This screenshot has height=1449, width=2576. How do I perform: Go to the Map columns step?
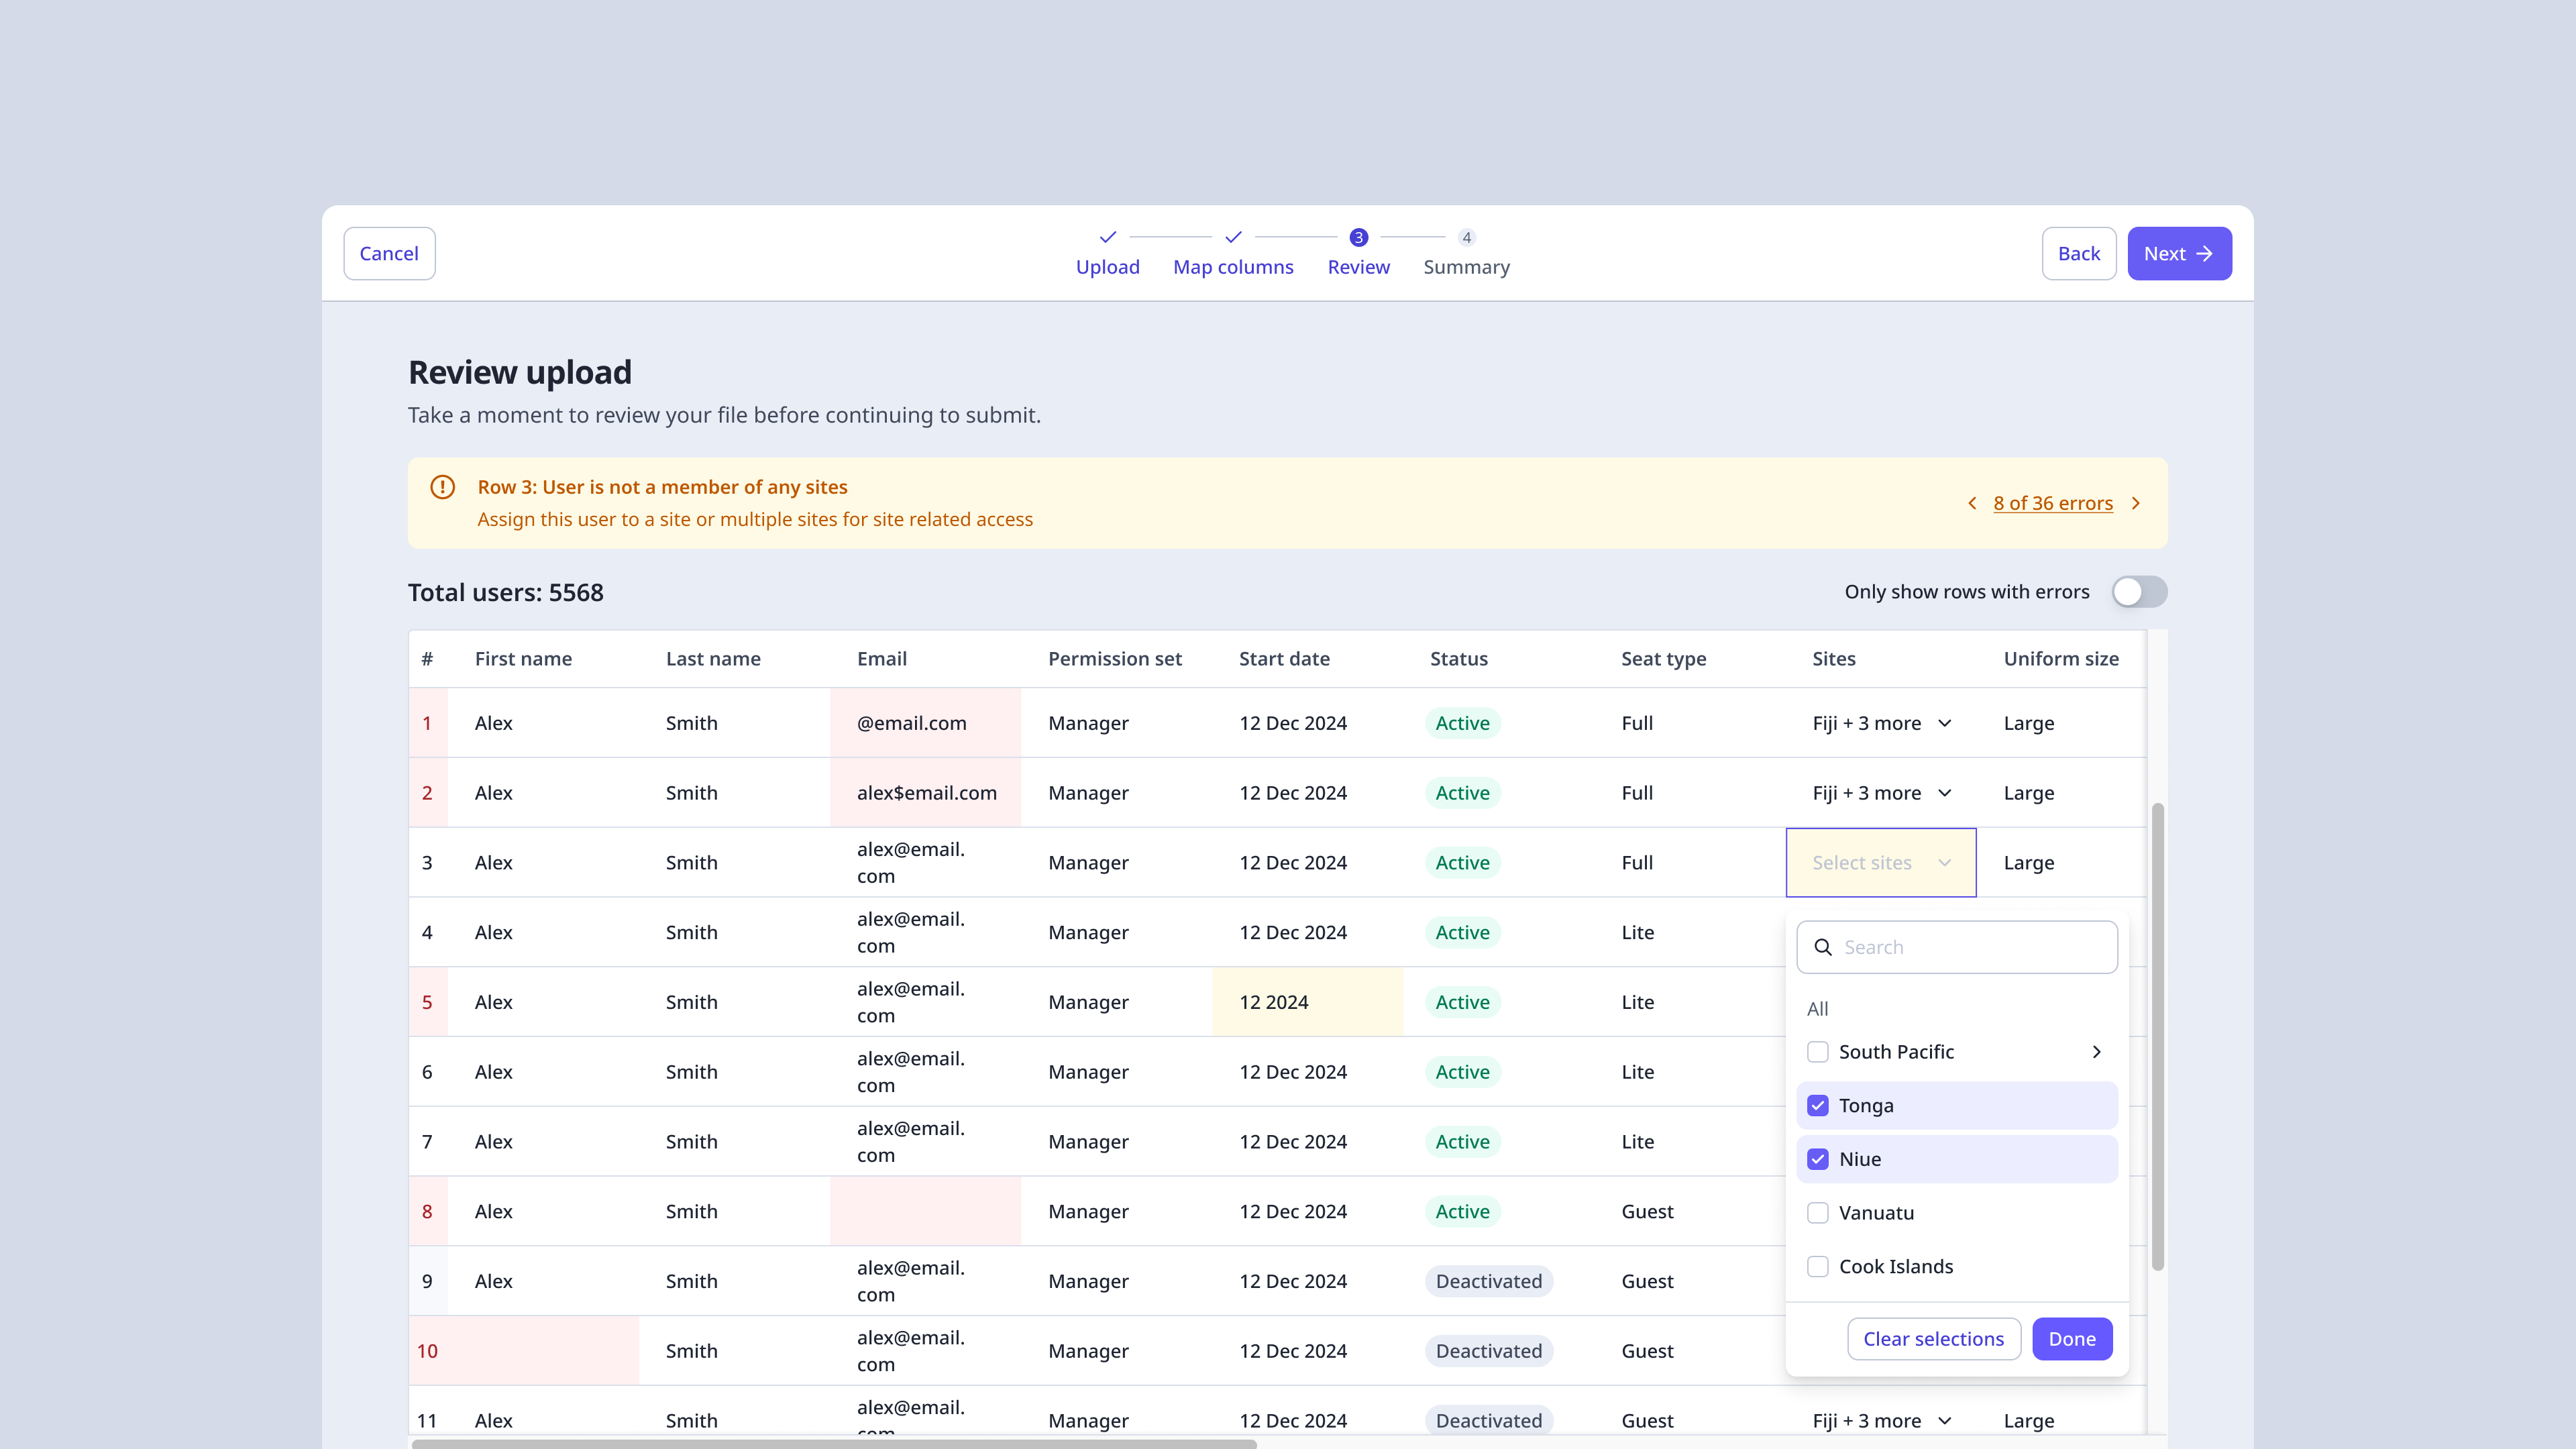1233,267
